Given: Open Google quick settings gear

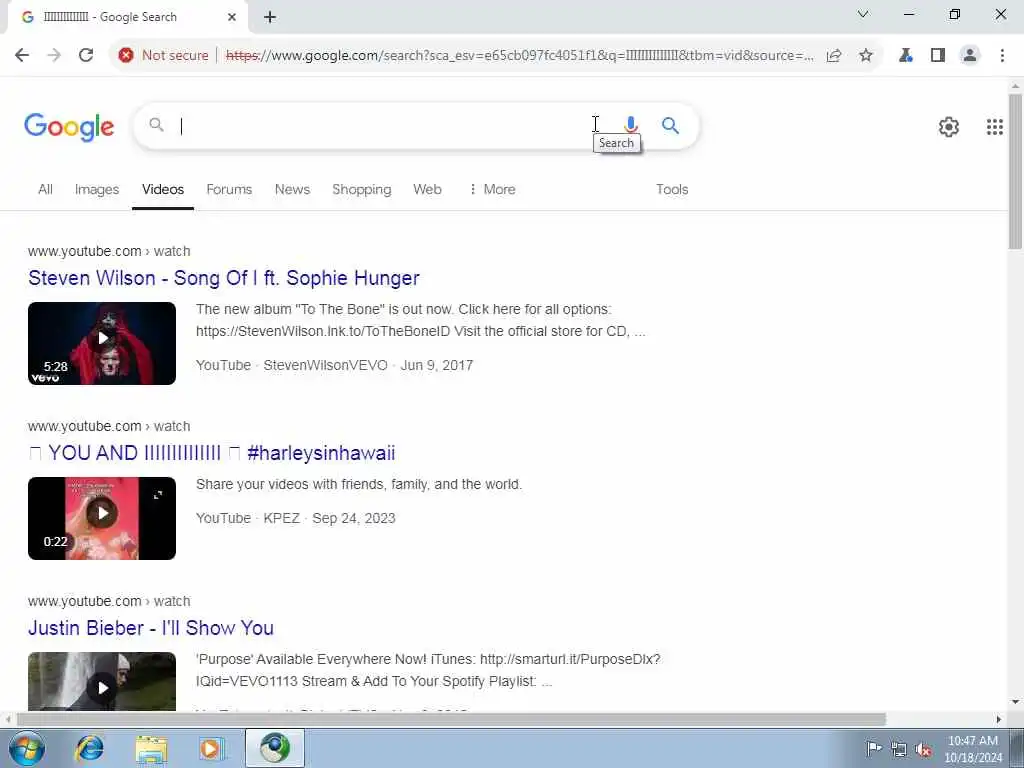Looking at the screenshot, I should tap(949, 127).
